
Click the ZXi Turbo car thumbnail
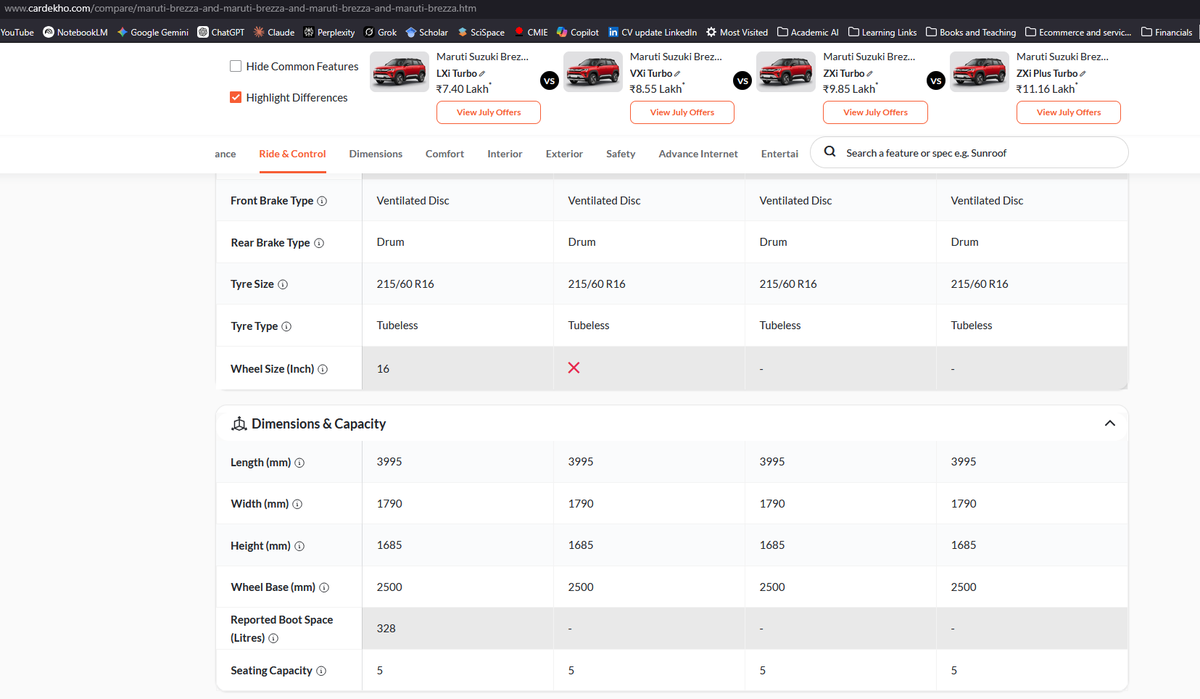(787, 73)
